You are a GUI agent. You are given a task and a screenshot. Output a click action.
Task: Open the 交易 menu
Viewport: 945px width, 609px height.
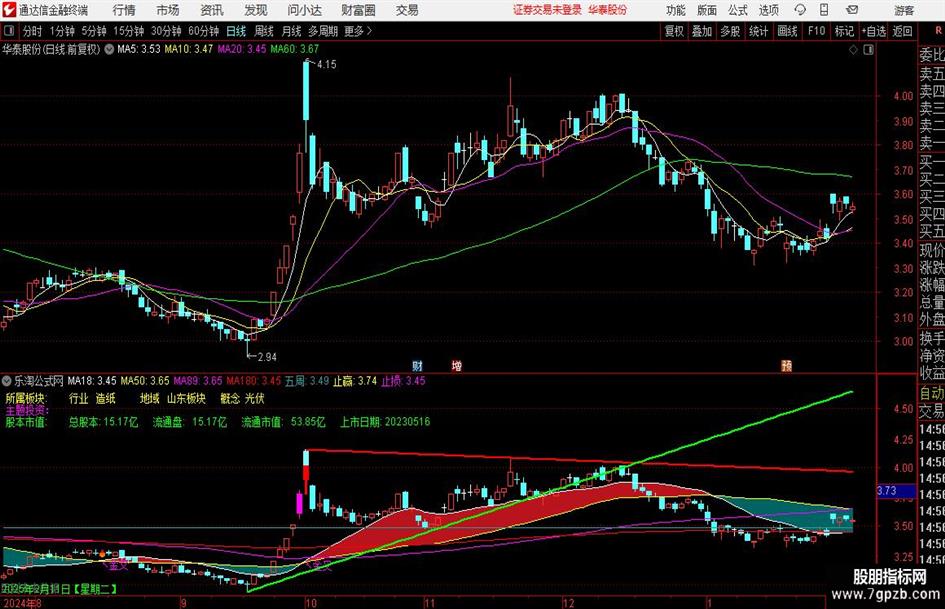pos(407,10)
